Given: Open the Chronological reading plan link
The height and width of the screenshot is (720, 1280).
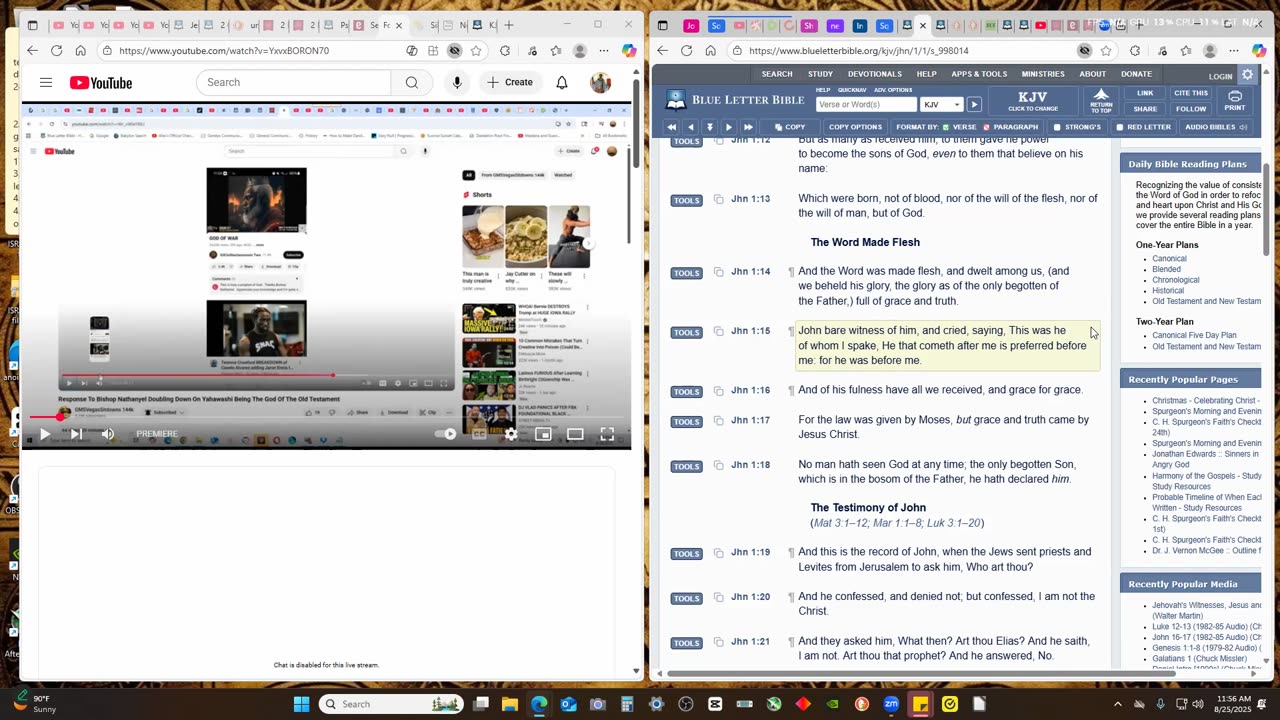Looking at the screenshot, I should (1176, 280).
